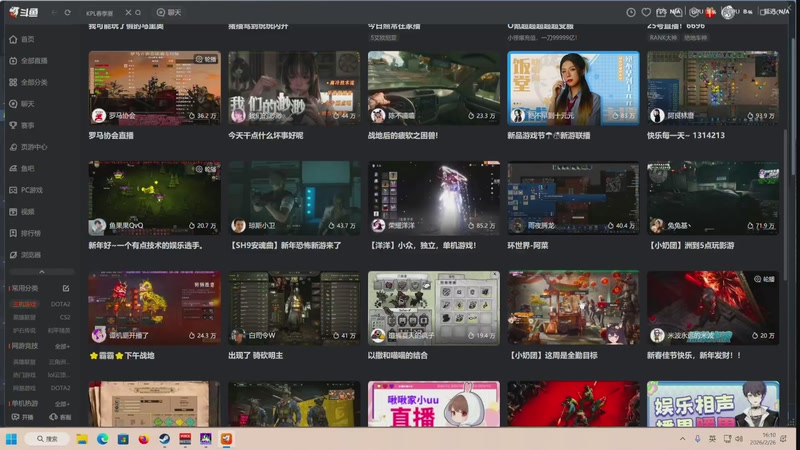Click the 客服 customer service button
The height and width of the screenshot is (450, 800).
coord(60,417)
